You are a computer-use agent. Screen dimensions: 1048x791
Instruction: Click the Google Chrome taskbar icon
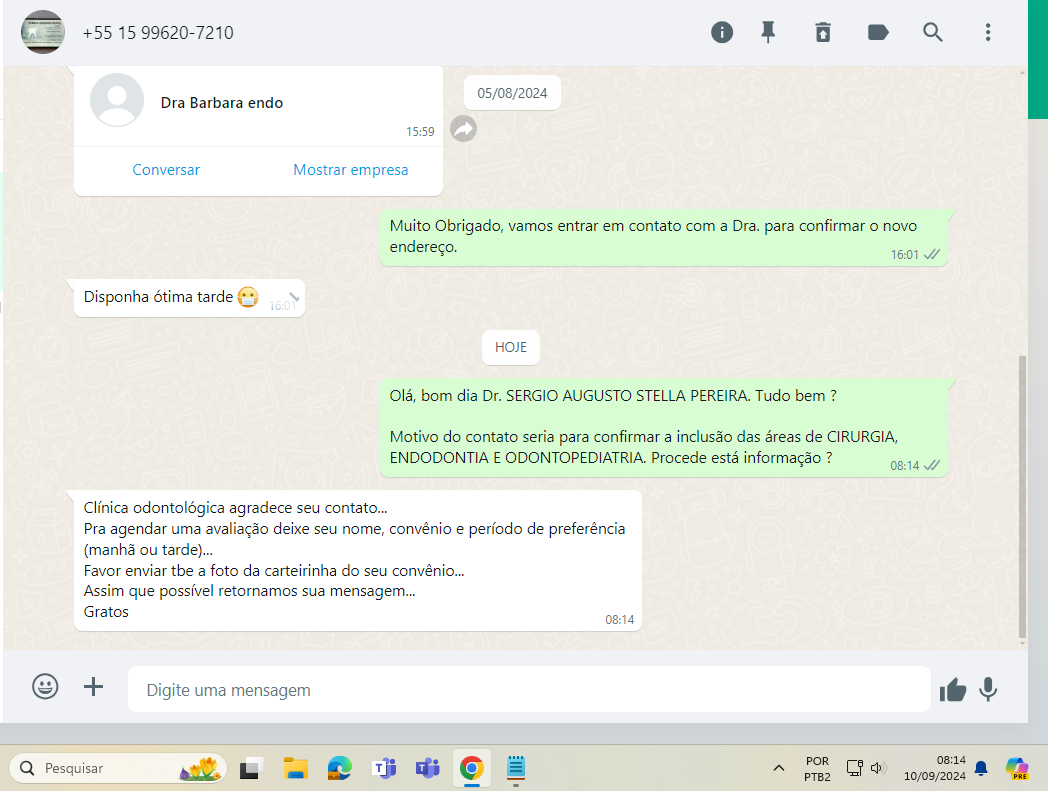[472, 768]
